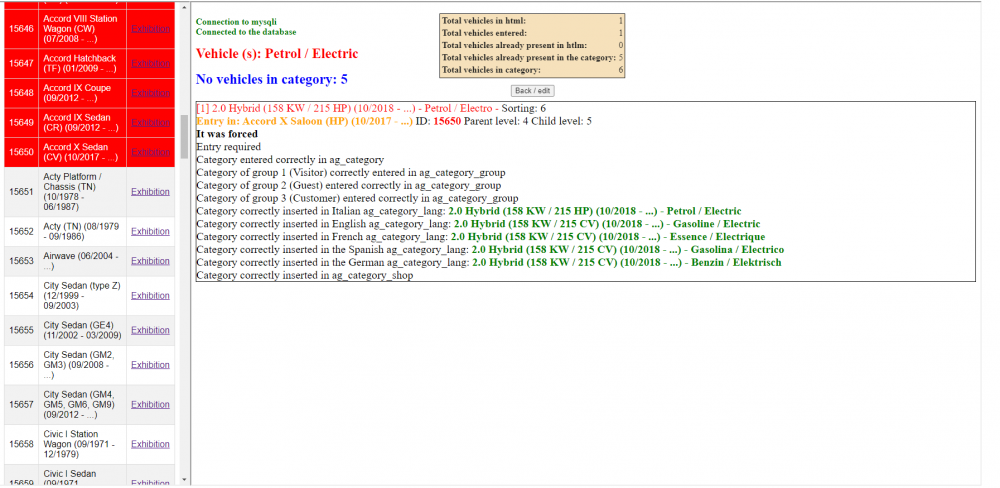Open Exhibition link for City Sedan (type Z)

point(151,295)
